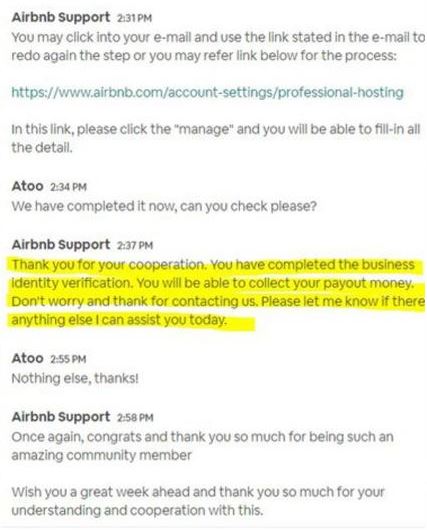
Task: Click the 2:58 PM timestamp
Action: (135, 417)
